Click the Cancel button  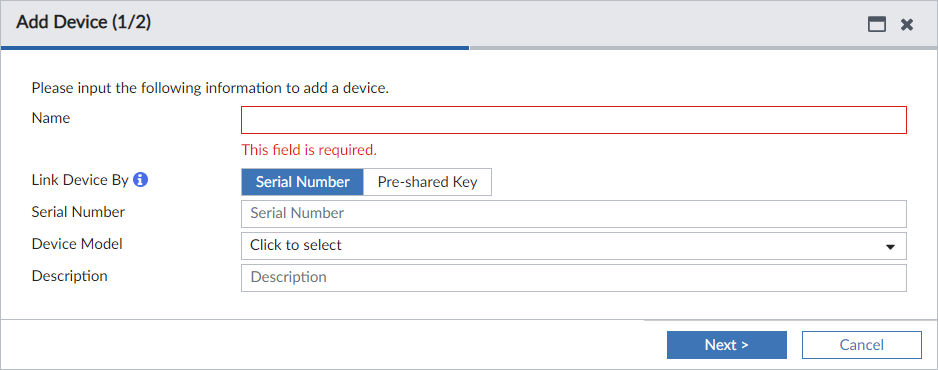pyautogui.click(x=861, y=345)
